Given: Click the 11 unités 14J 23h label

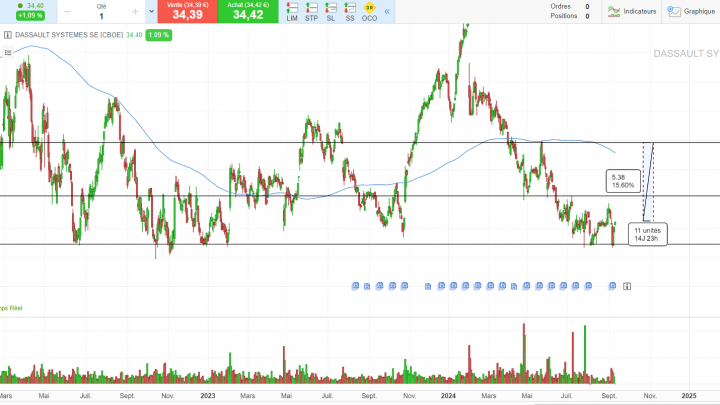Looking at the screenshot, I should pyautogui.click(x=646, y=235).
